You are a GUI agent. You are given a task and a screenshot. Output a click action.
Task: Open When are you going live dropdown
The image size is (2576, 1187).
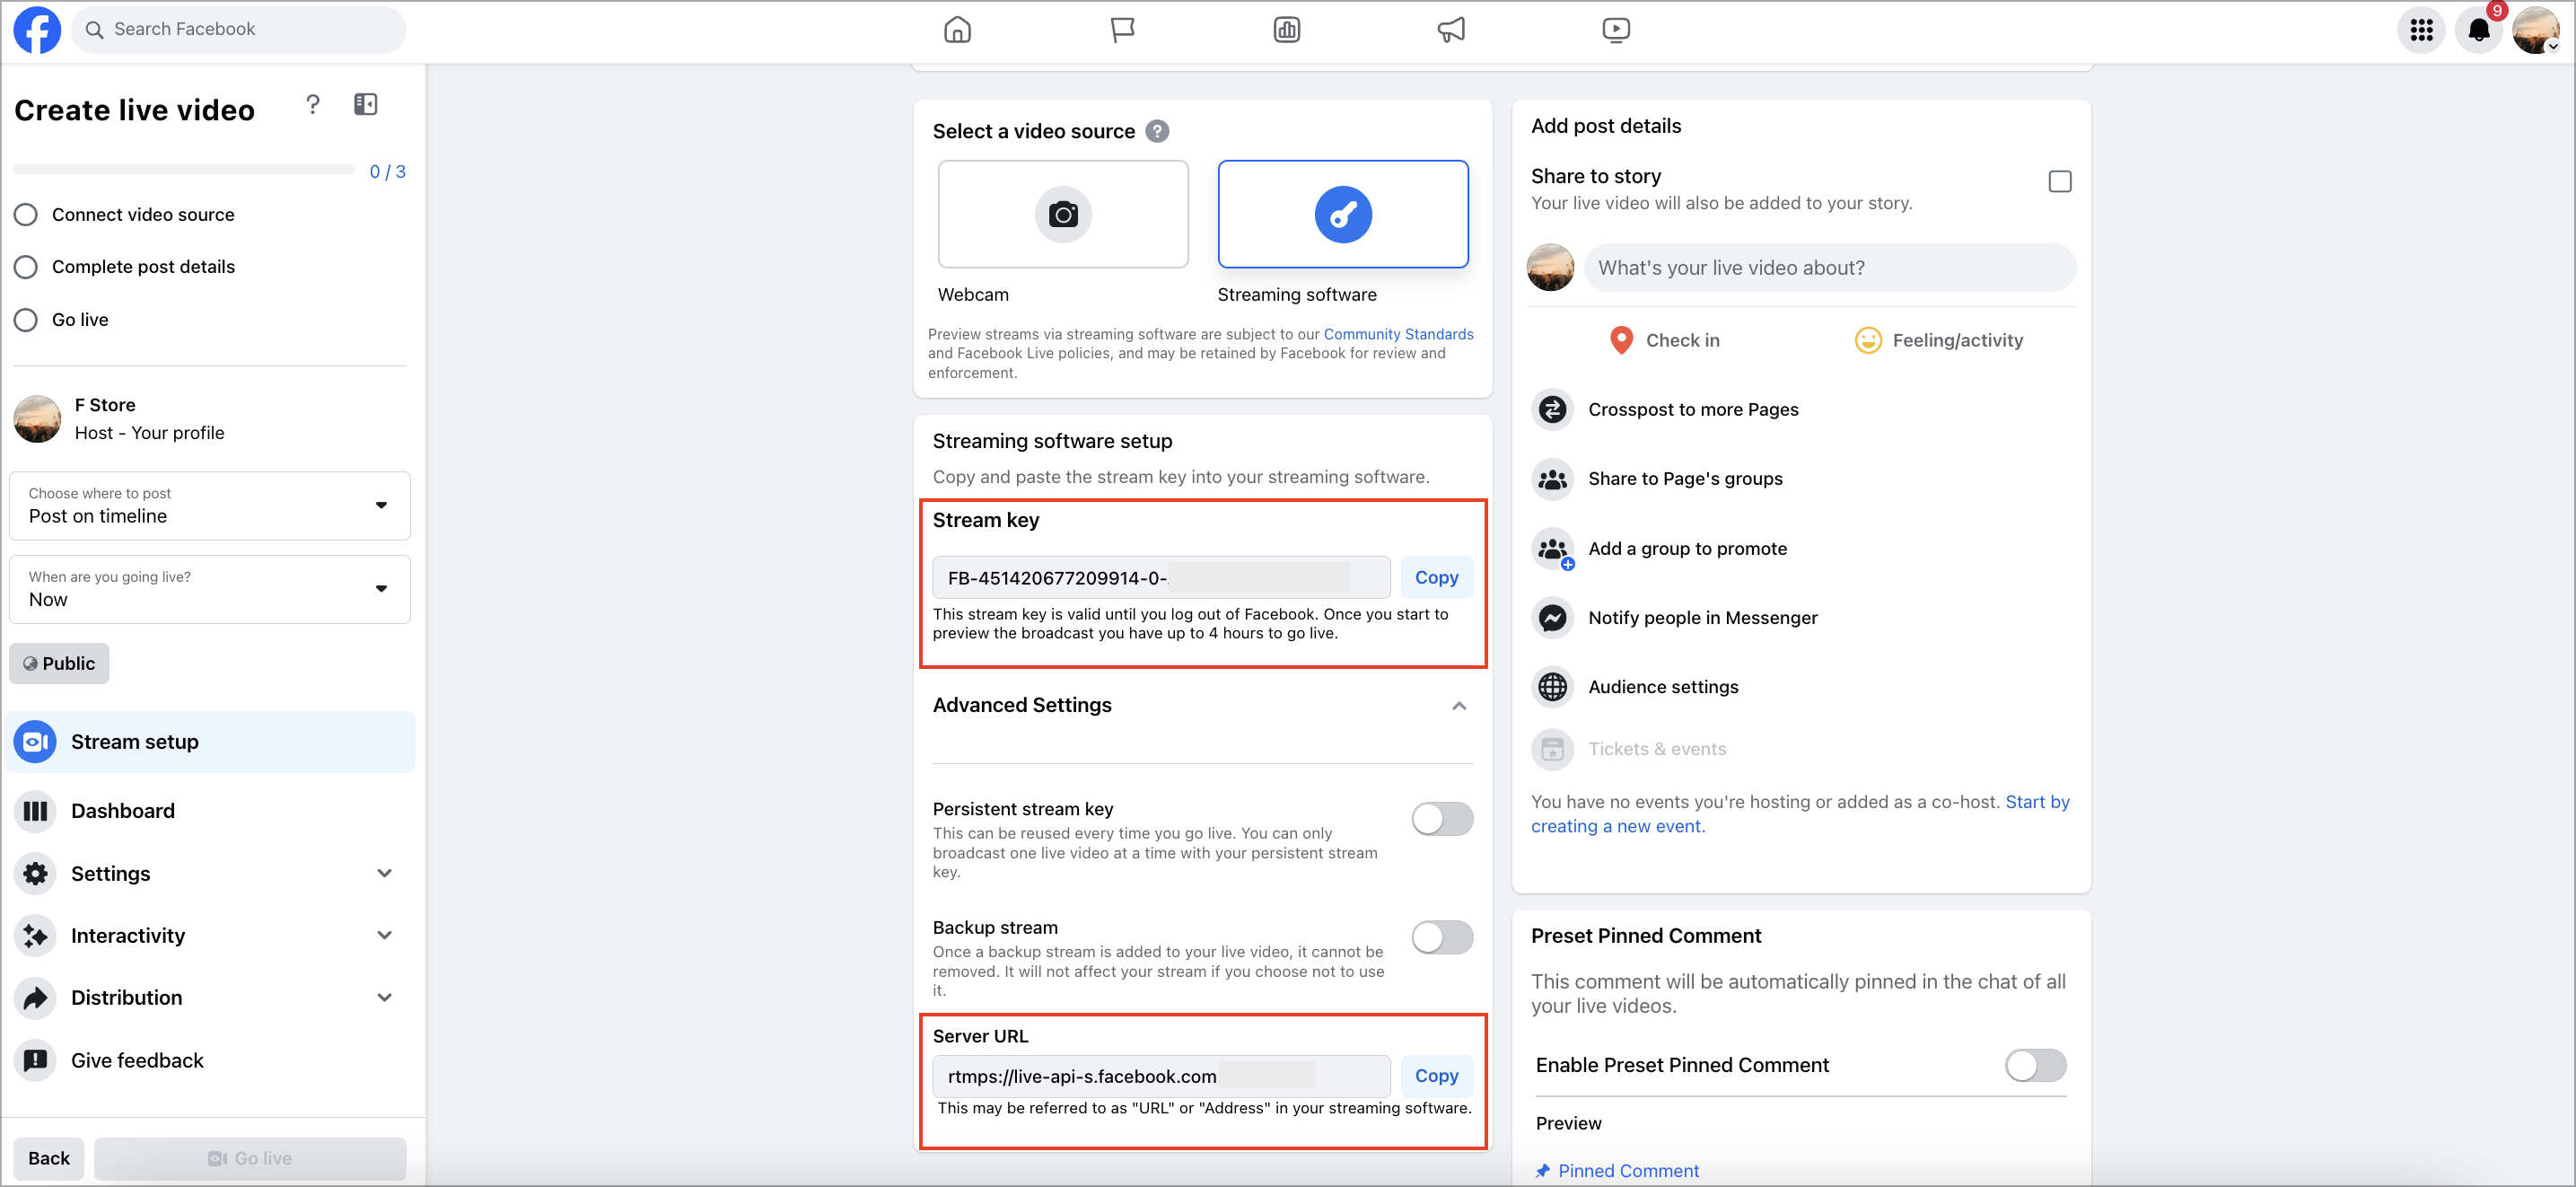[210, 589]
